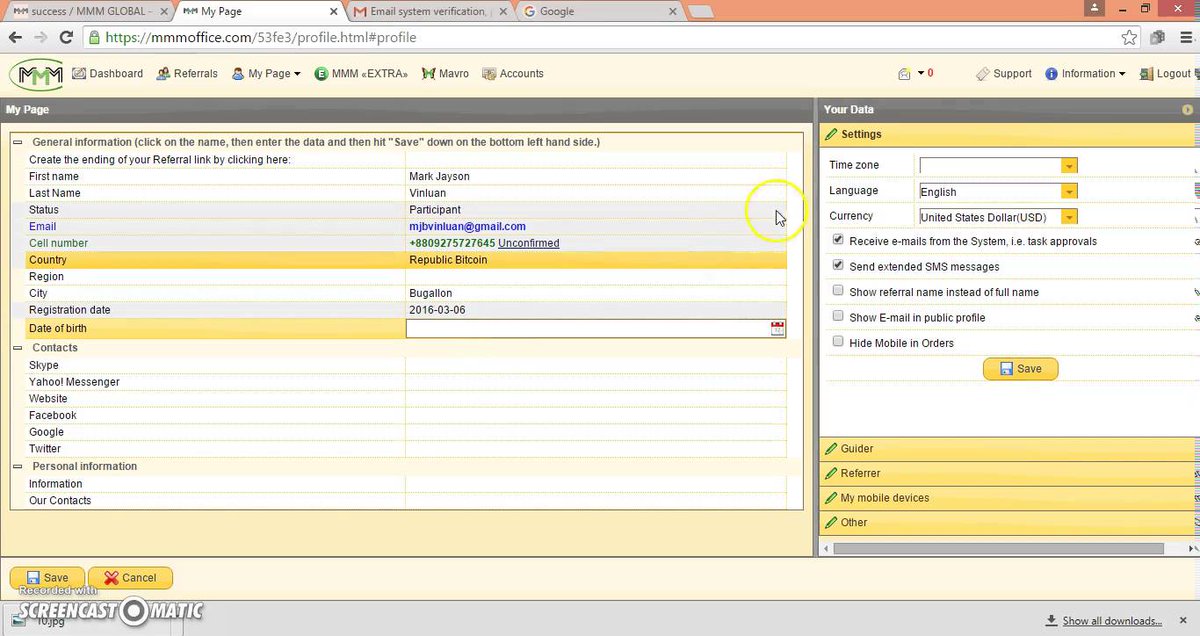This screenshot has width=1200, height=636.
Task: Go forward with browser forward arrow
Action: [x=40, y=37]
